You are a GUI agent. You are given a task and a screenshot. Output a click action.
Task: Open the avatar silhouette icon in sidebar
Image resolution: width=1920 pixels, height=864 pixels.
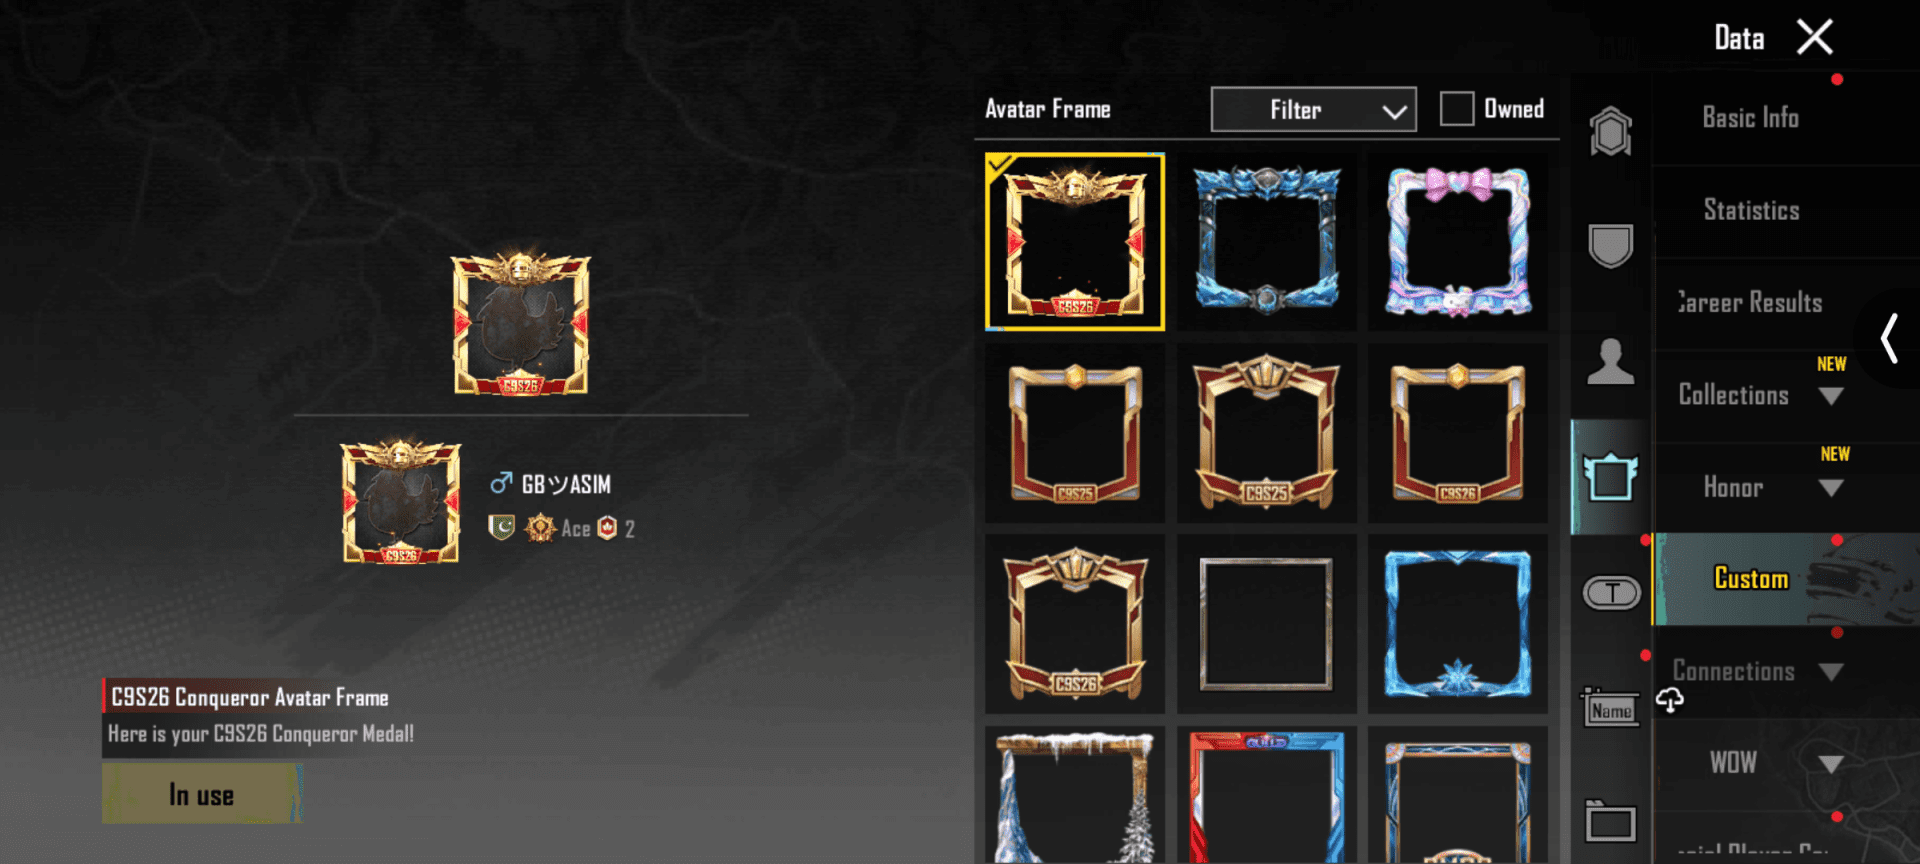pos(1610,361)
